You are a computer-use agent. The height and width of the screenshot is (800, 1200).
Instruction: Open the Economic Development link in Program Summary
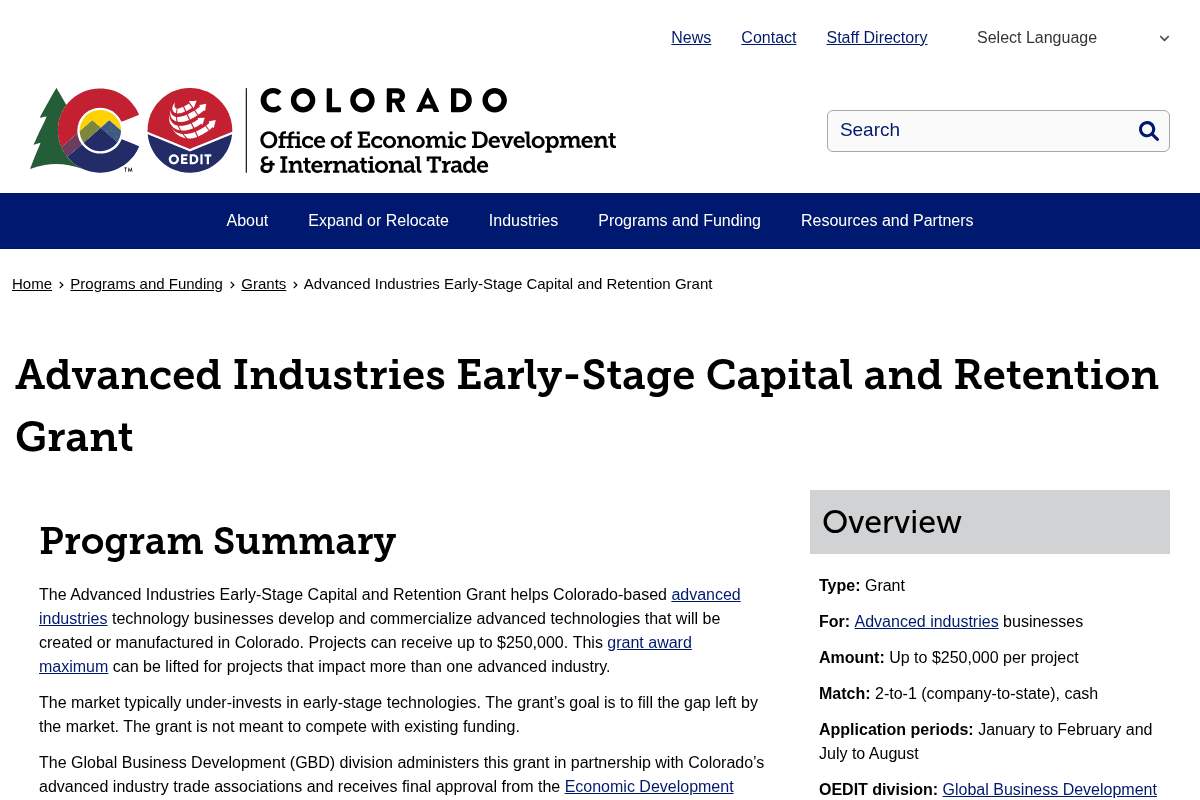(649, 787)
